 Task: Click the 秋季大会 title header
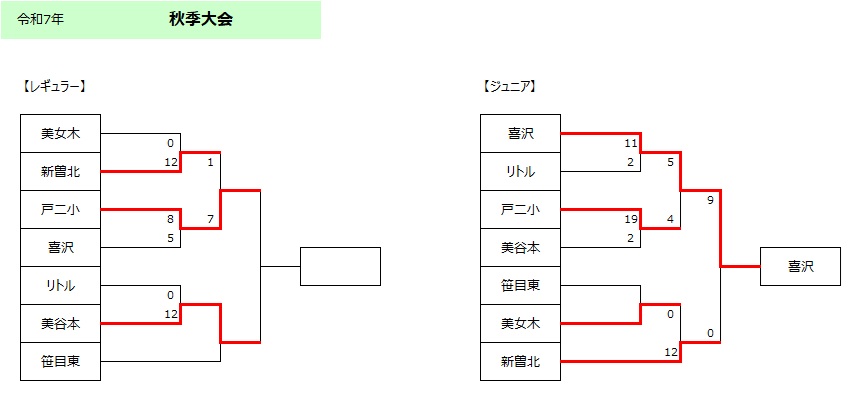(201, 19)
